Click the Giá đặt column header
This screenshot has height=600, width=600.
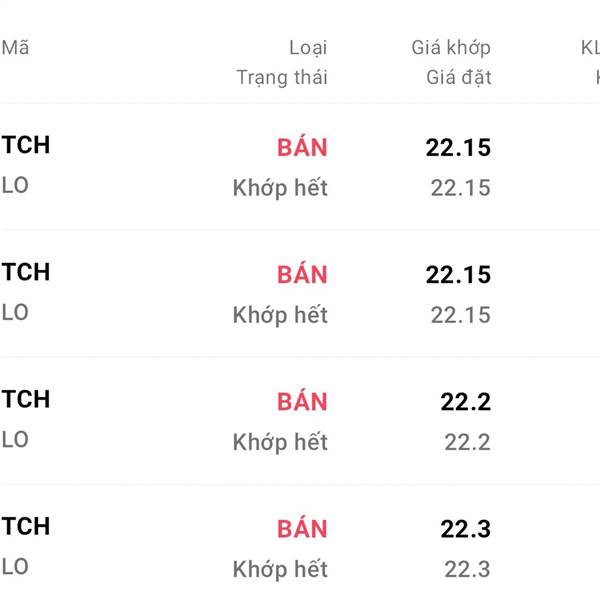(x=458, y=77)
